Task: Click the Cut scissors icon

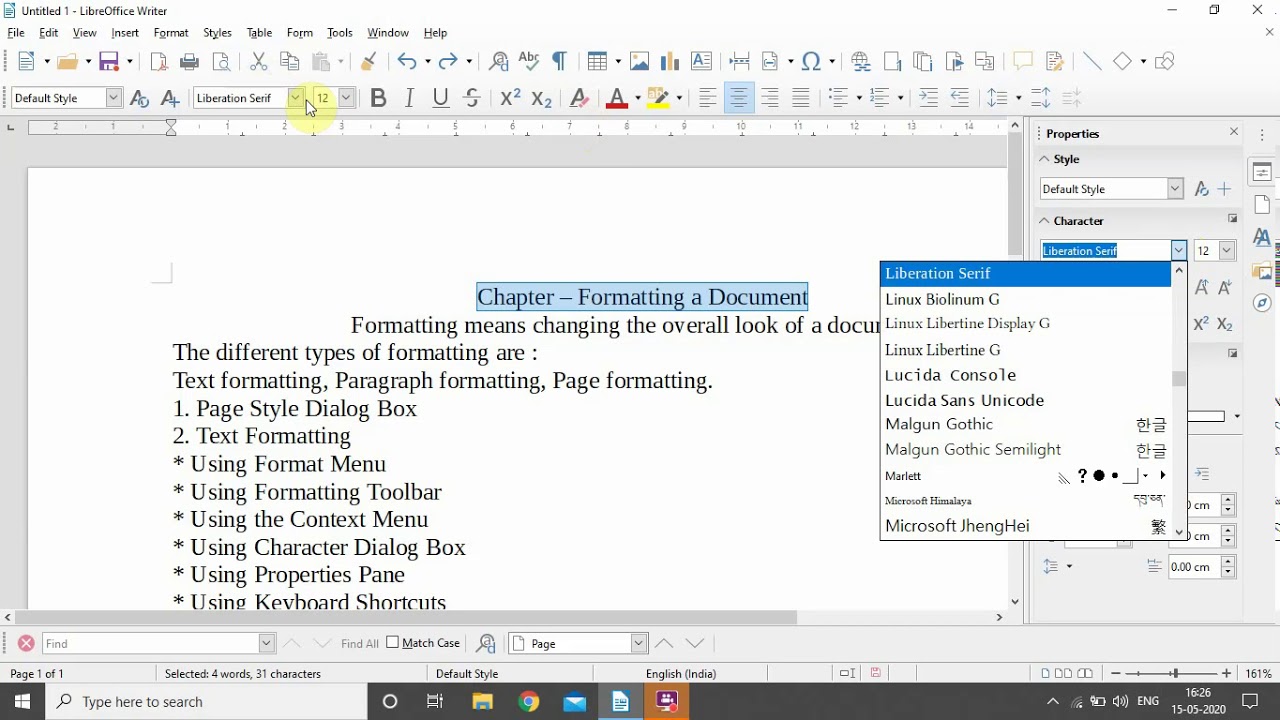Action: tap(259, 62)
